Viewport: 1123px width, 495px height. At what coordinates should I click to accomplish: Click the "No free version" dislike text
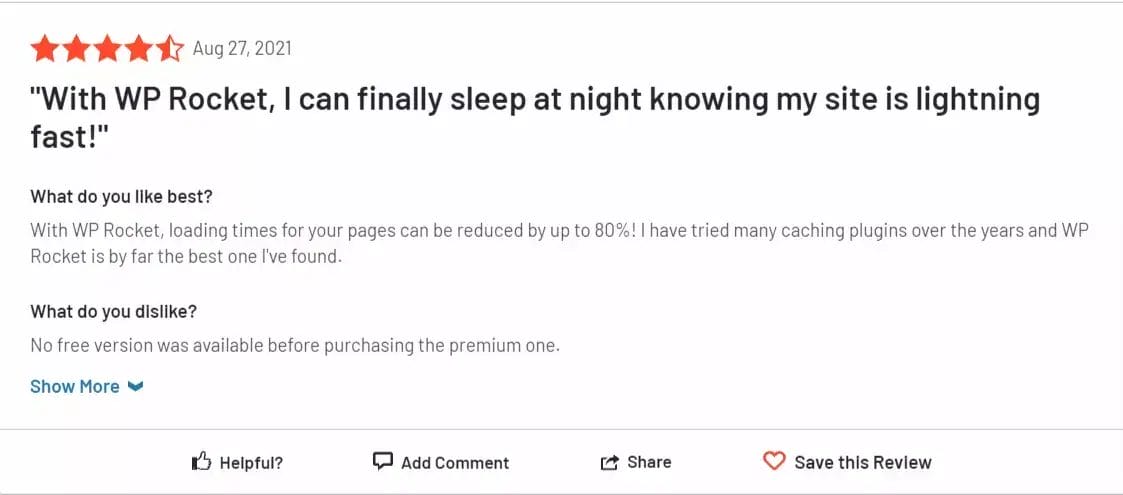(294, 346)
